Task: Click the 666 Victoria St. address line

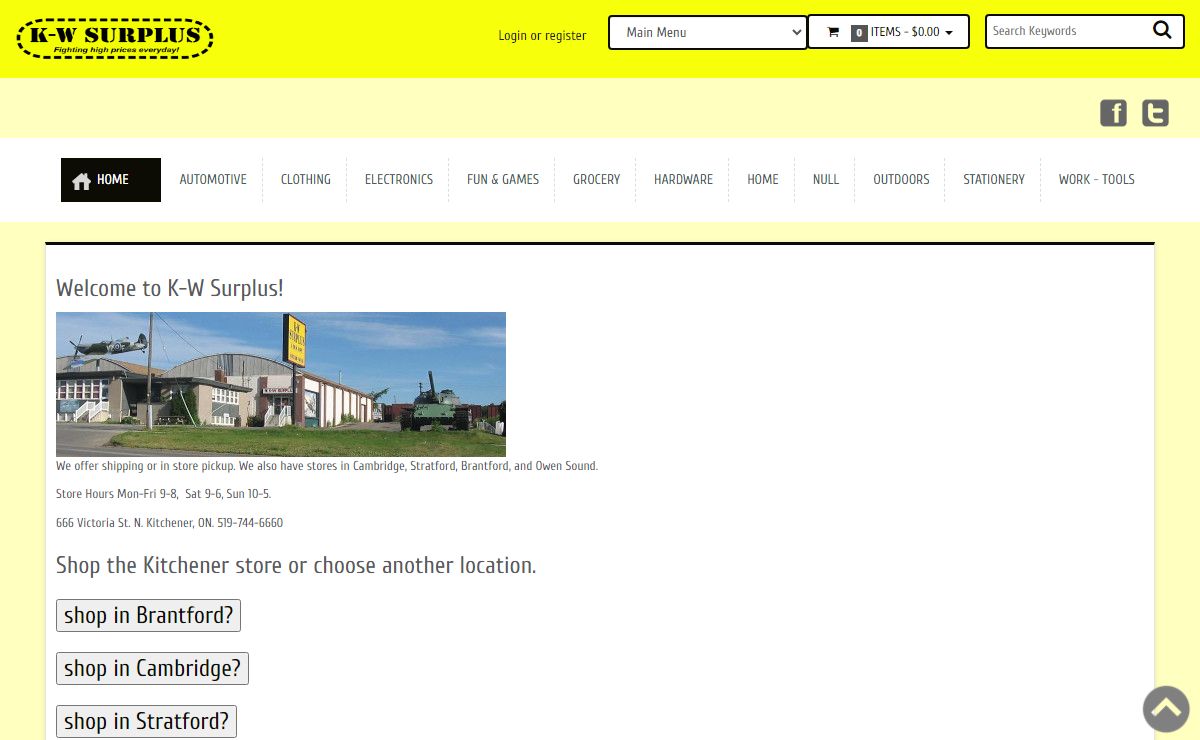Action: pyautogui.click(x=169, y=523)
